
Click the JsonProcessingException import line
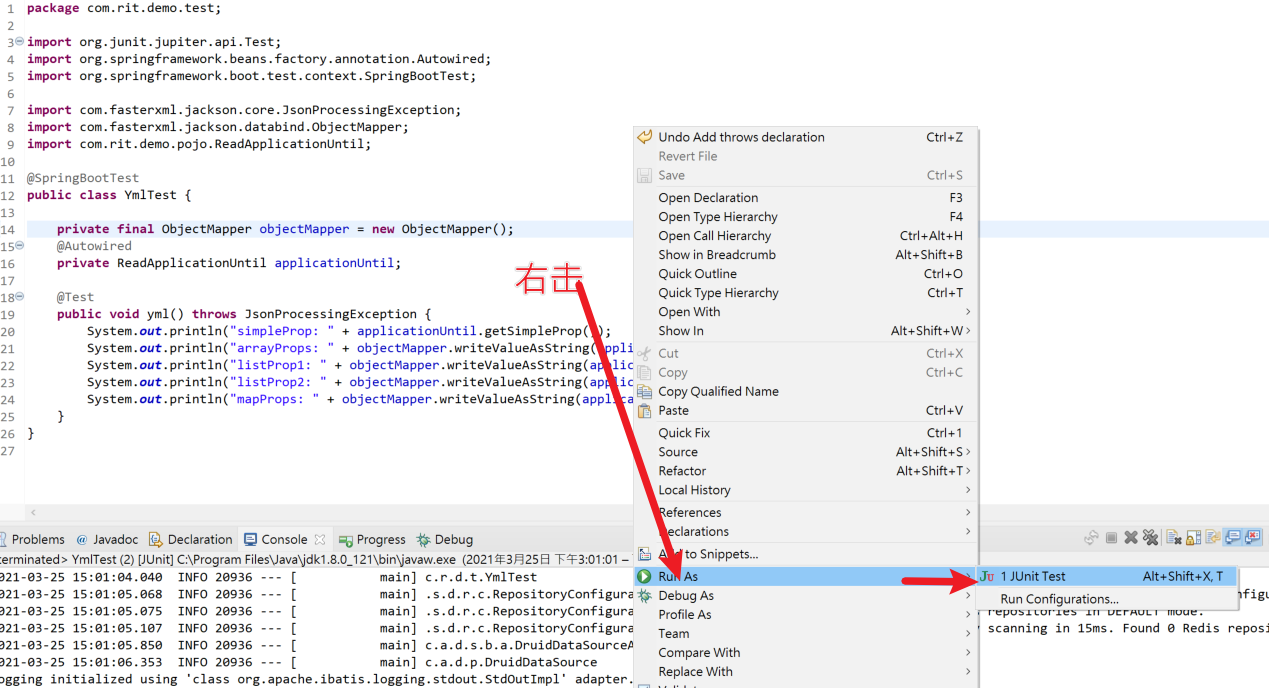(244, 110)
